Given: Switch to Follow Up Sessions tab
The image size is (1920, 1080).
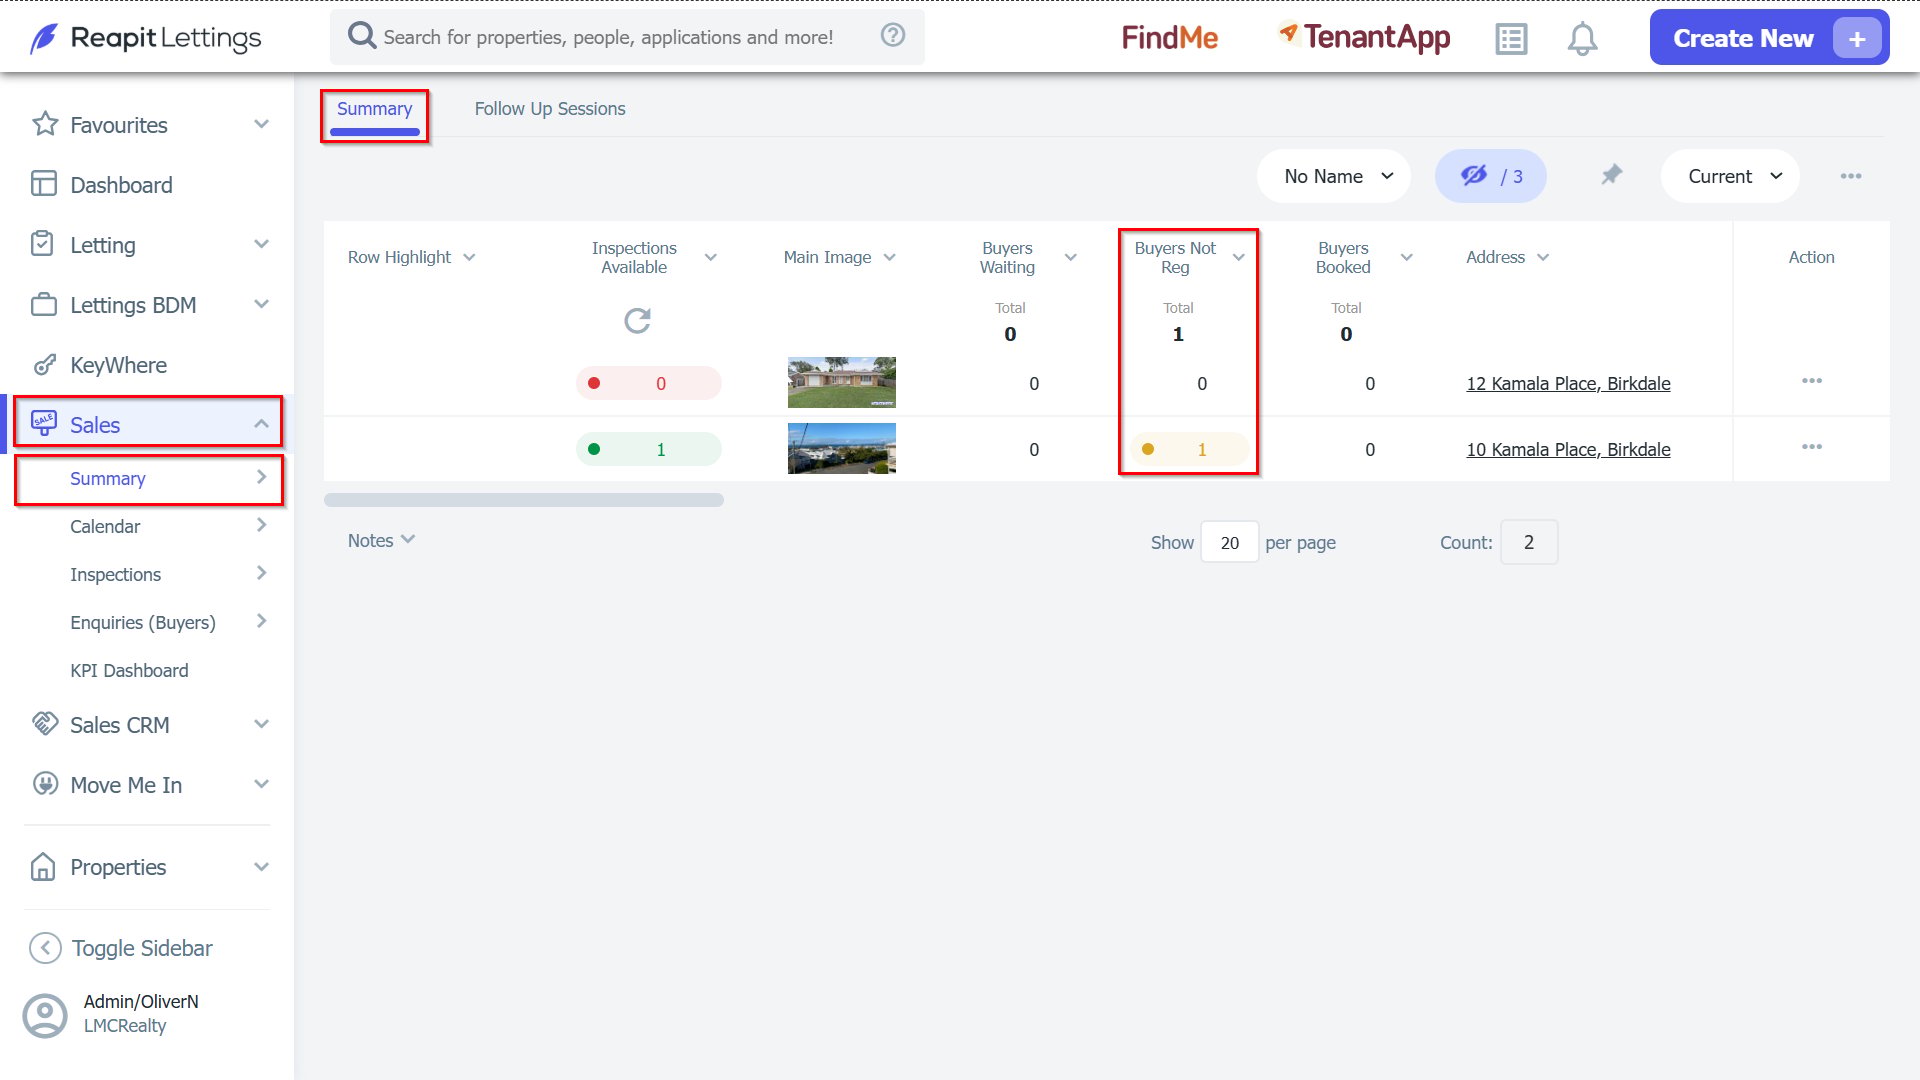Looking at the screenshot, I should pyautogui.click(x=550, y=109).
